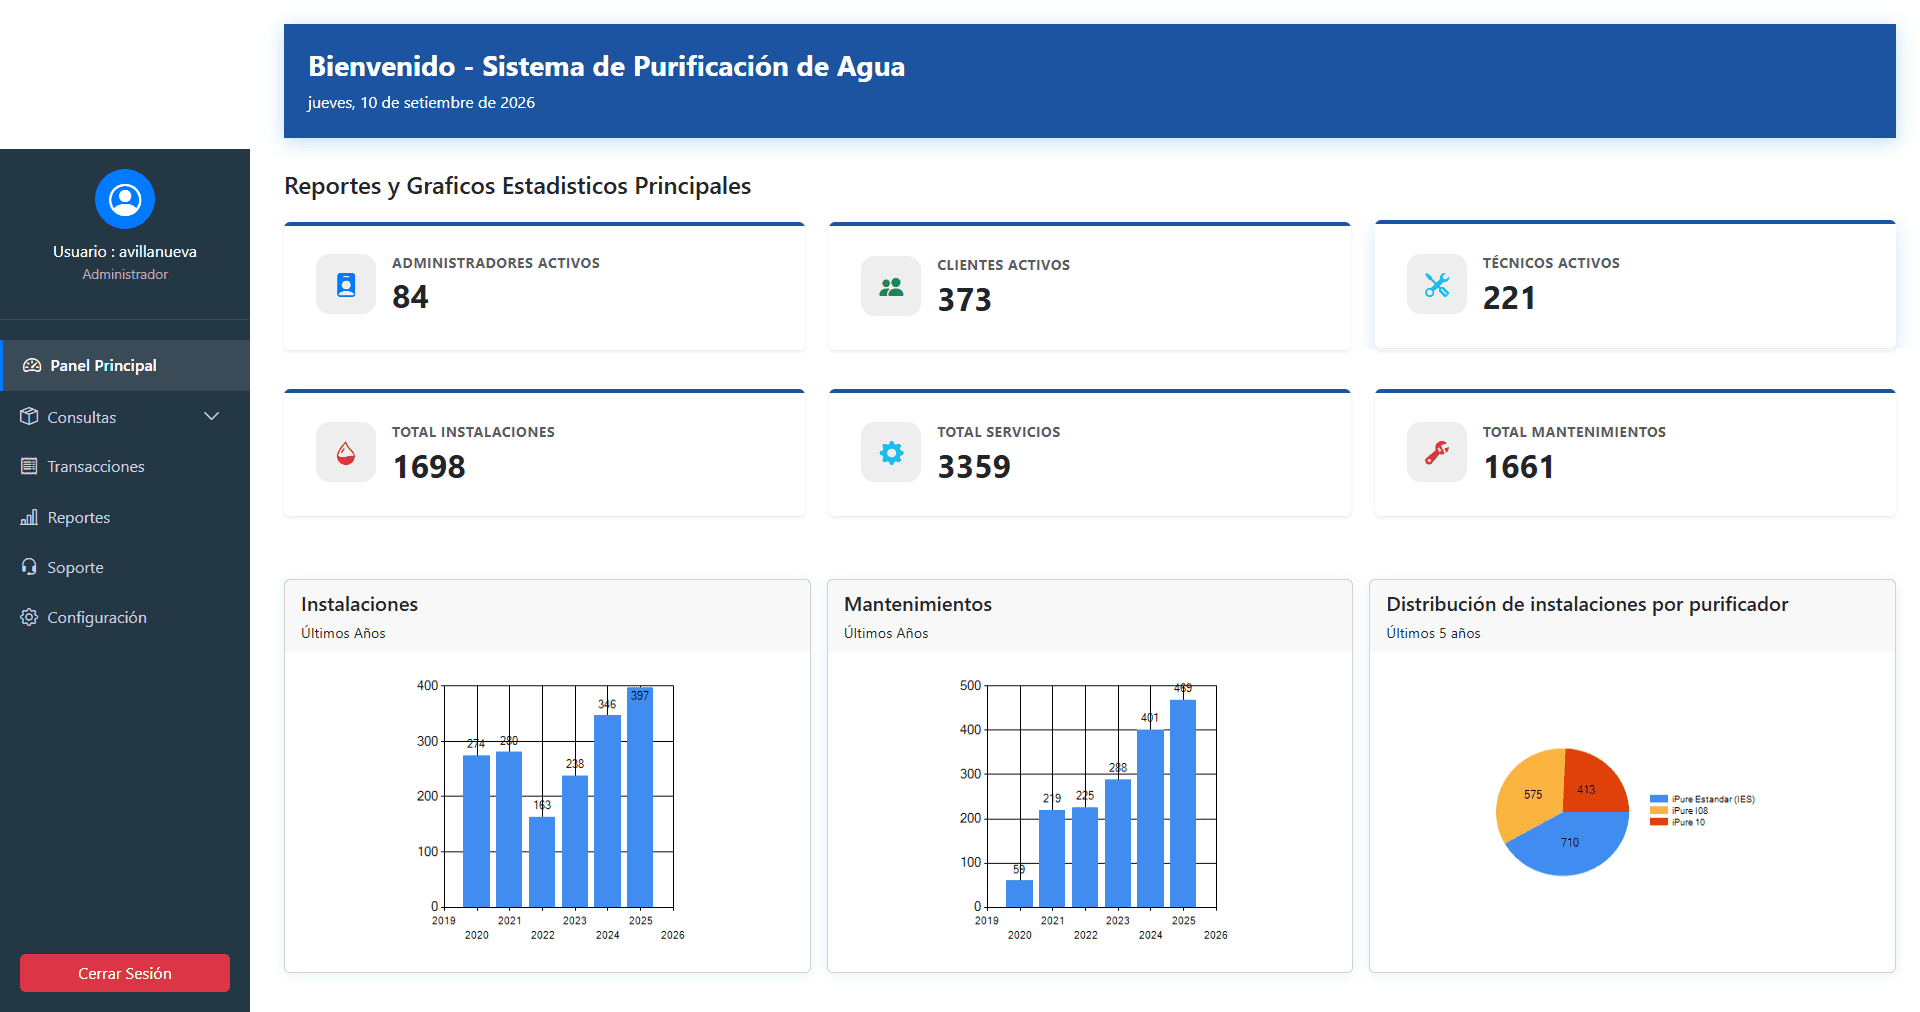Click the Técnicos Activos tools icon
Viewport: 1920px width, 1012px height.
tap(1437, 285)
